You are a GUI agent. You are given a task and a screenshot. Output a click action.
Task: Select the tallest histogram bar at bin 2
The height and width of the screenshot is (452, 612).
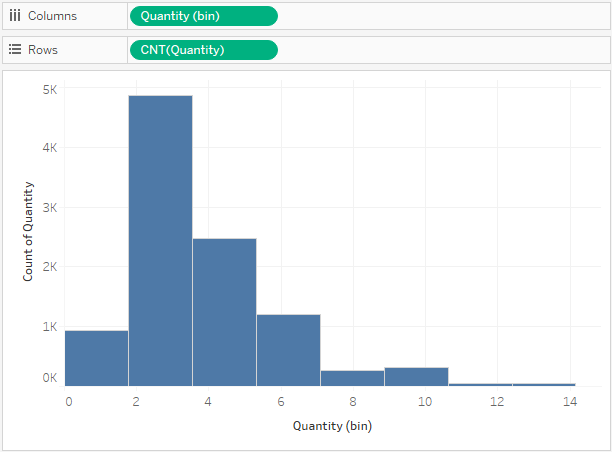[160, 241]
